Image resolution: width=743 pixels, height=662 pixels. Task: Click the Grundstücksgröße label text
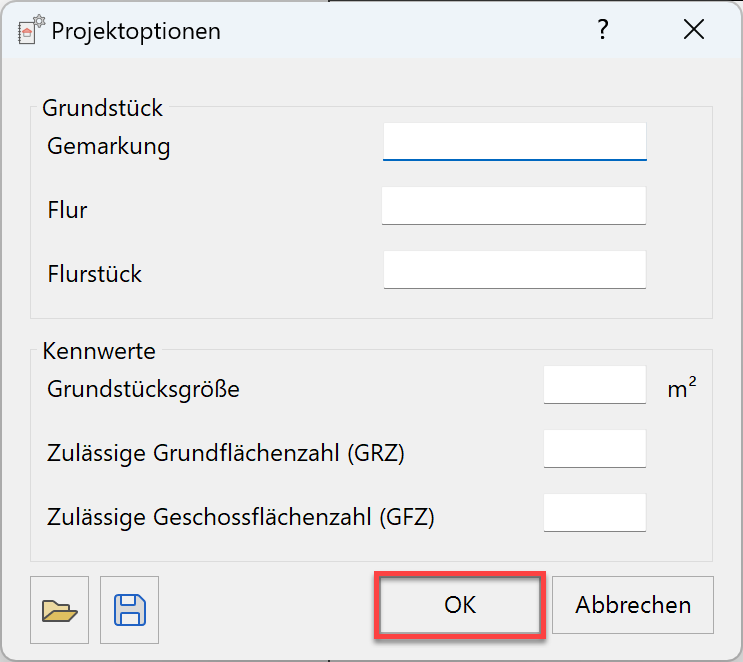pos(143,389)
